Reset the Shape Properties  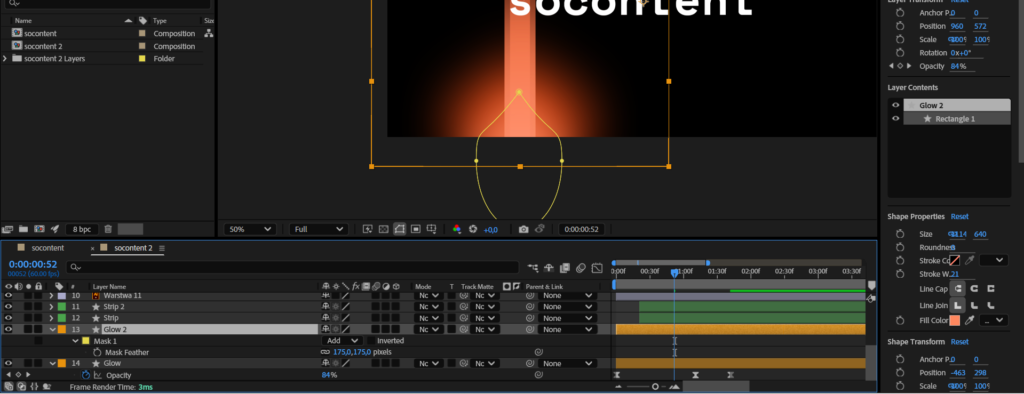tap(959, 216)
